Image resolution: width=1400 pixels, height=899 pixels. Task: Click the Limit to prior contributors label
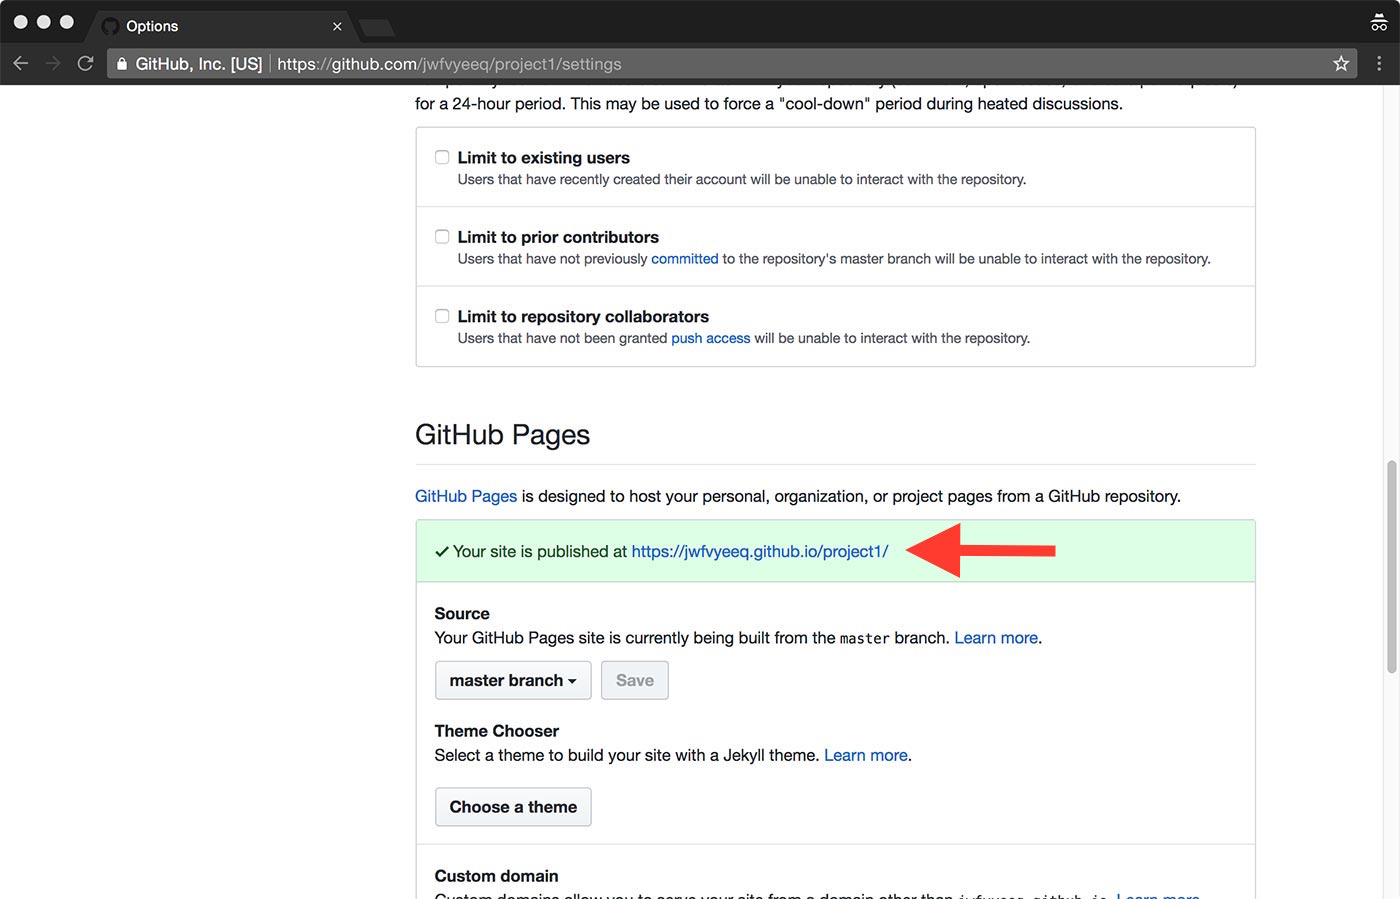coord(558,237)
